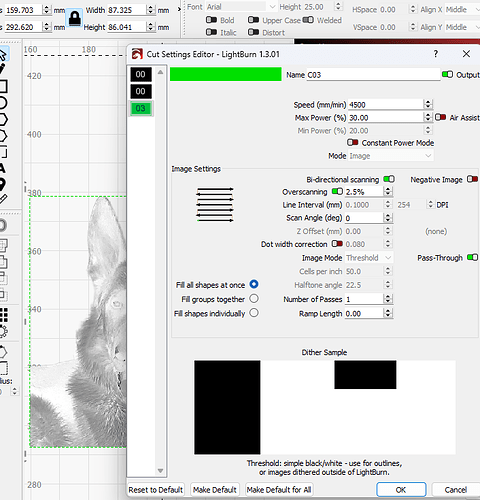
Task: Click the help question mark icon
Action: pyautogui.click(x=435, y=54)
